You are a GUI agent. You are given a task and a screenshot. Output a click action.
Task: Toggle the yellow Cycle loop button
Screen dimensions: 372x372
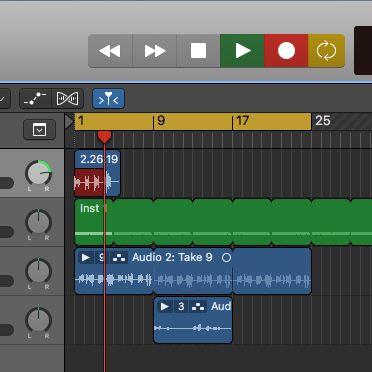326,51
